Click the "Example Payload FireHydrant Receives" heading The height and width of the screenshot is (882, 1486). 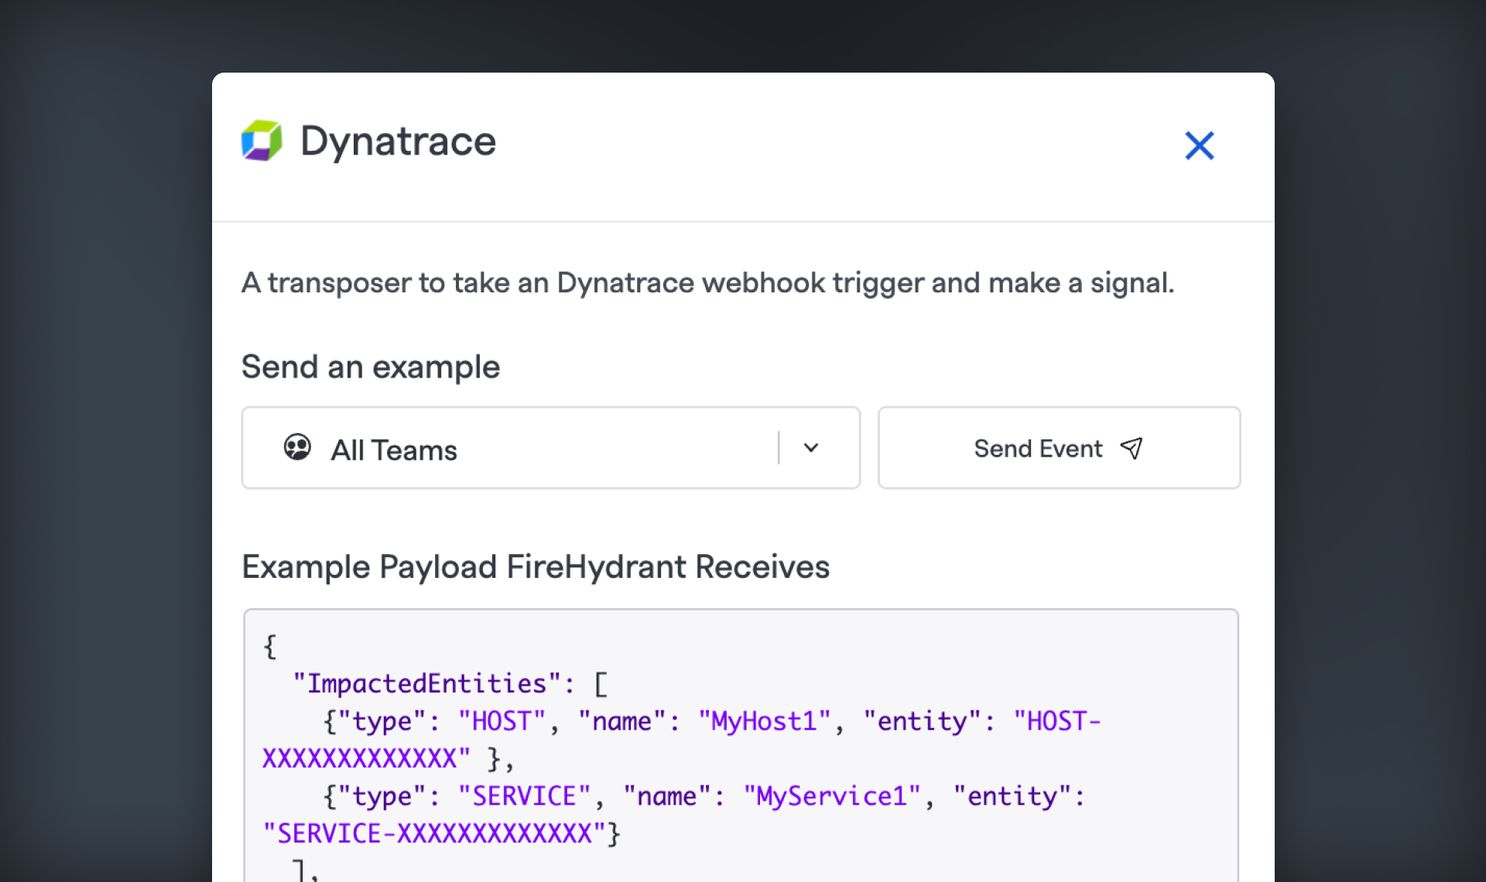(536, 567)
